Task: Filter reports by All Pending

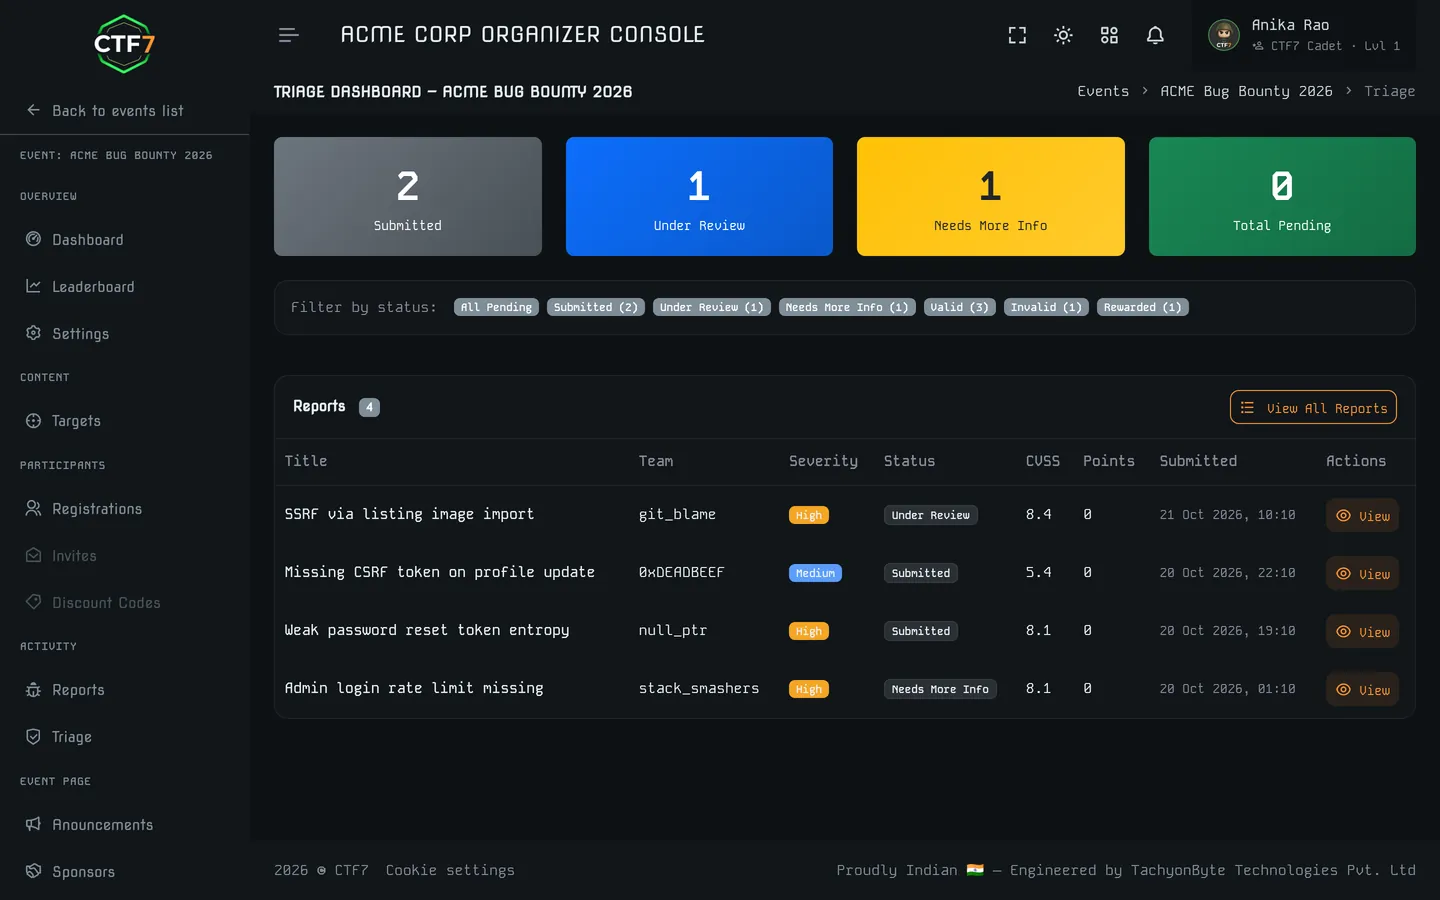Action: click(x=496, y=307)
